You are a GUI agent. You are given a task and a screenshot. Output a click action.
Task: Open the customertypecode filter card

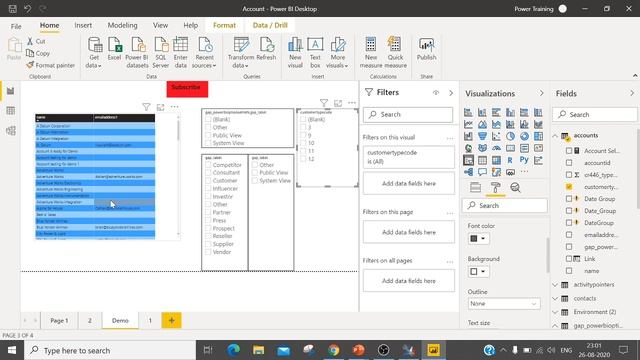(409, 157)
